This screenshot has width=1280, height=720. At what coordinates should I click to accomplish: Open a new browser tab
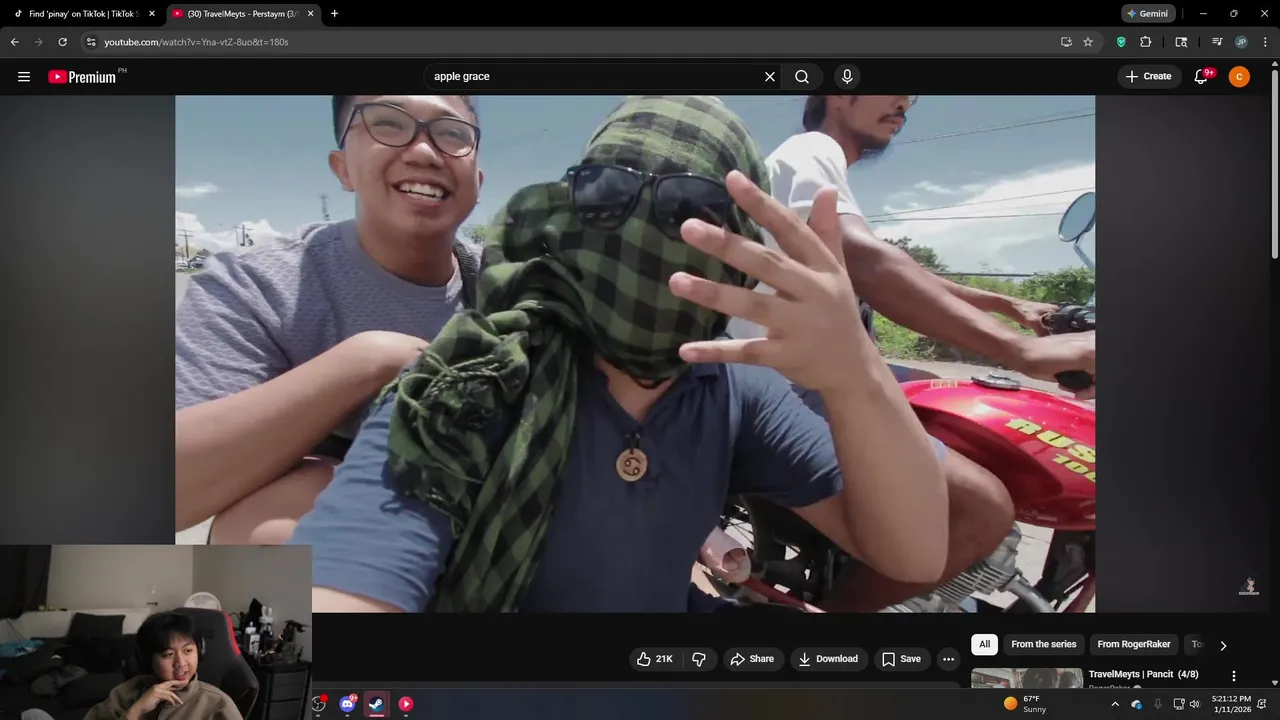coord(334,14)
